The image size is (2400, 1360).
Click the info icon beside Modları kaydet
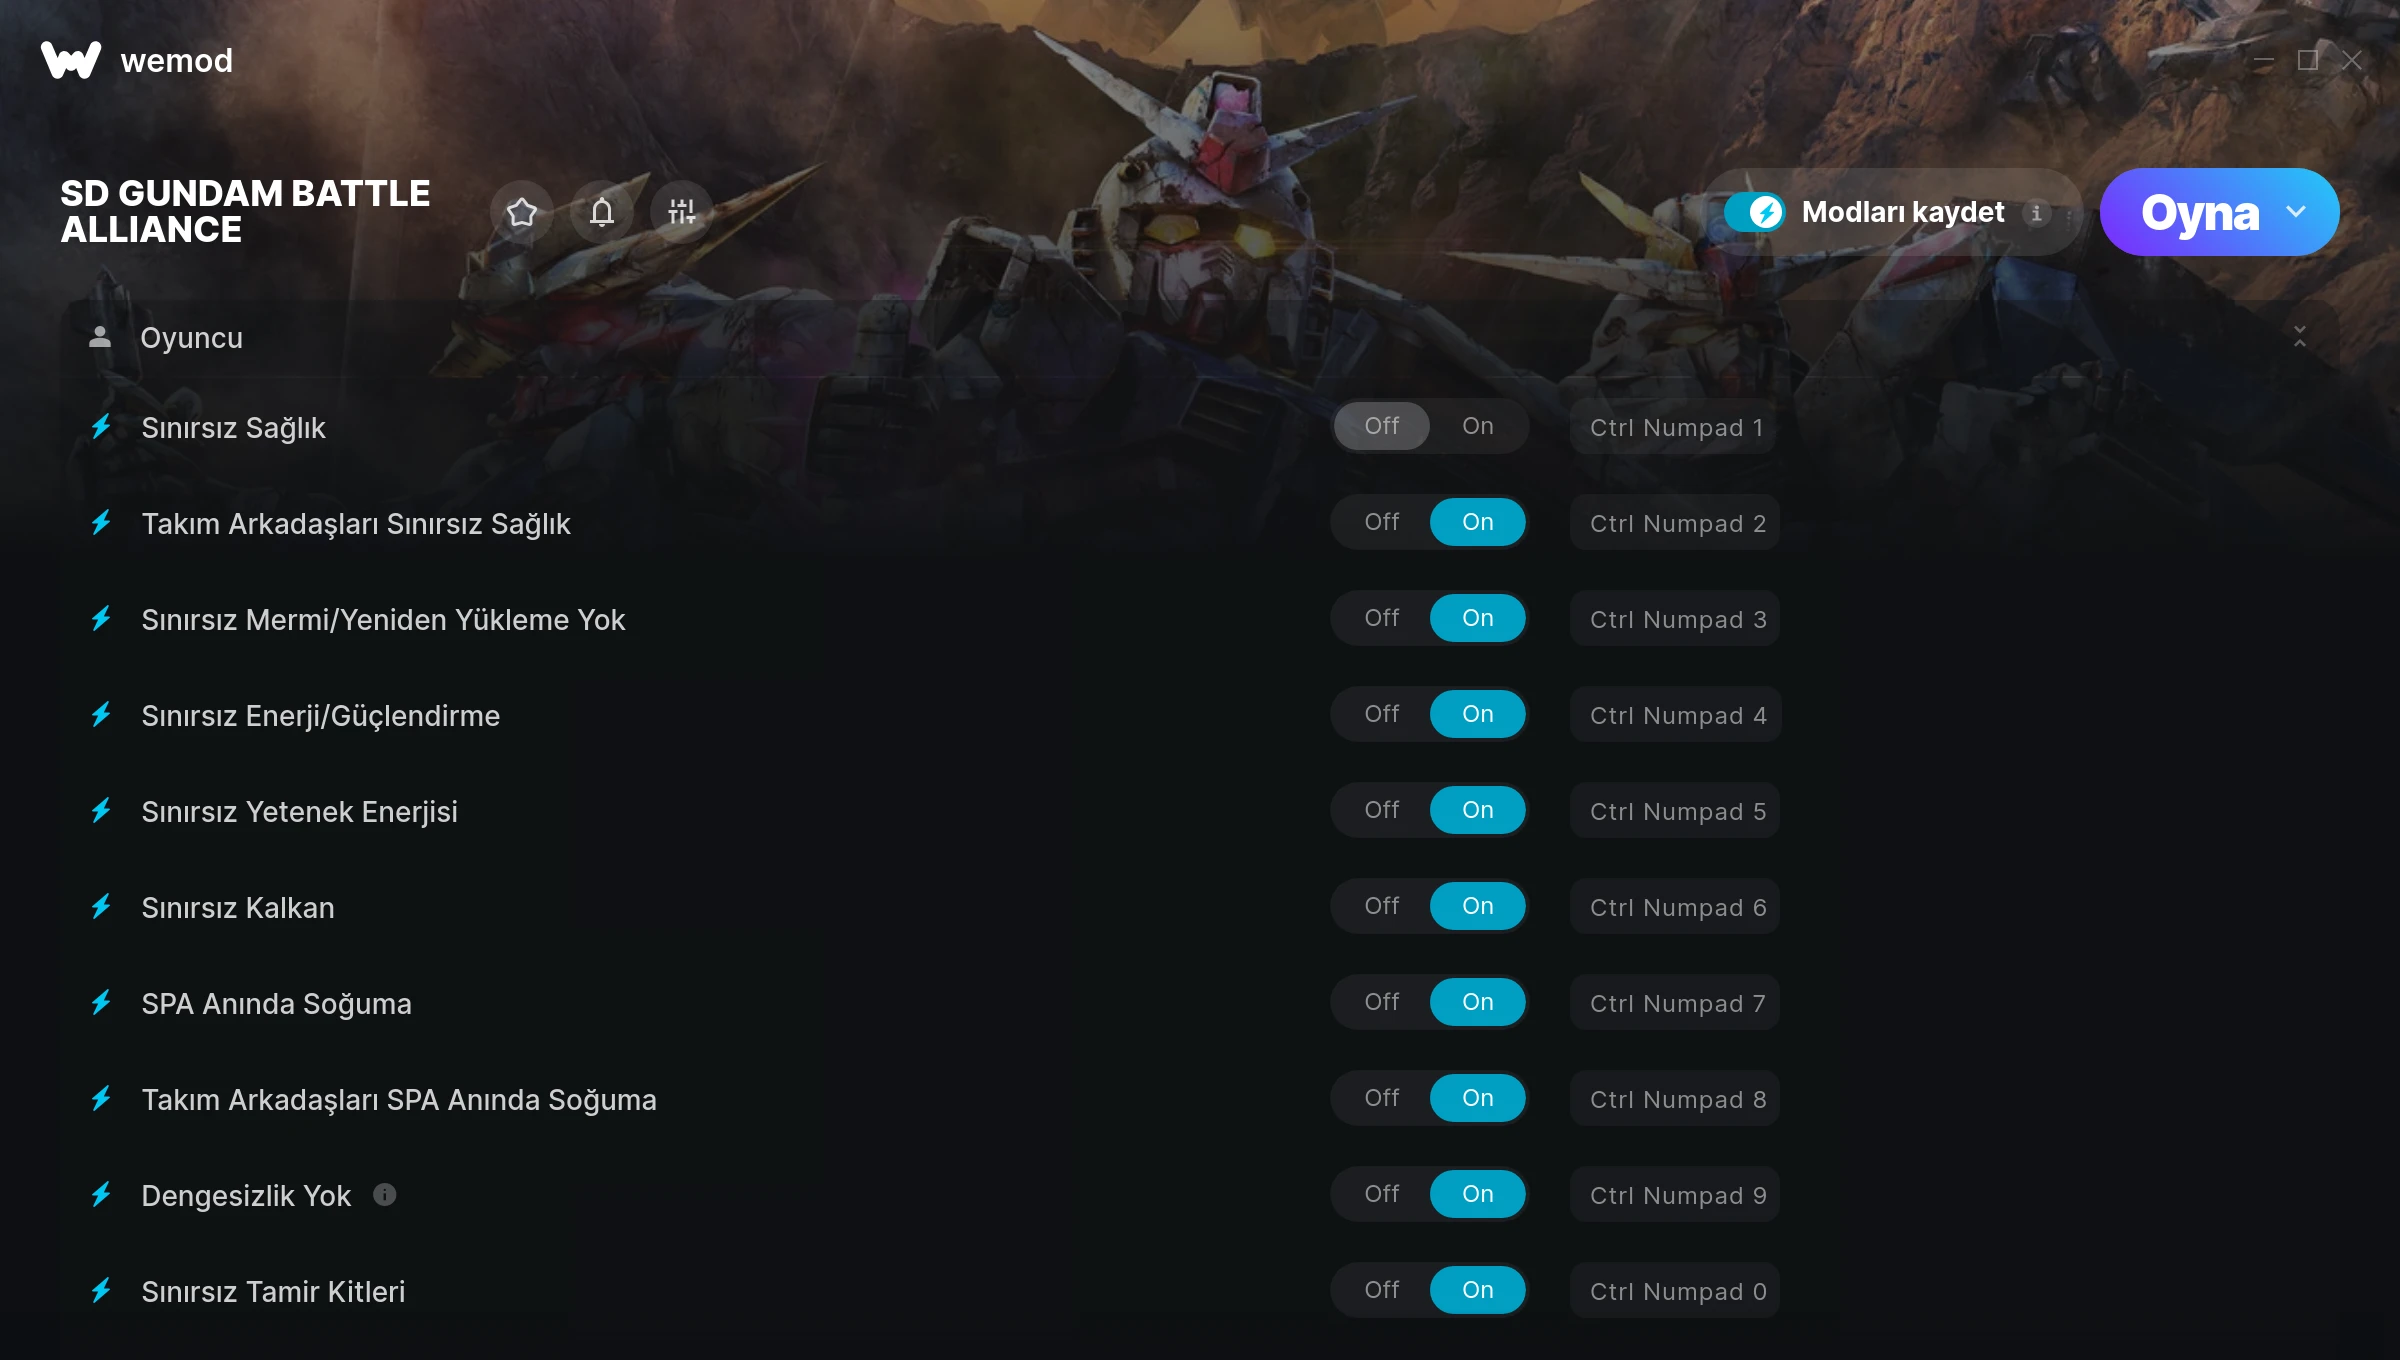pos(2036,212)
